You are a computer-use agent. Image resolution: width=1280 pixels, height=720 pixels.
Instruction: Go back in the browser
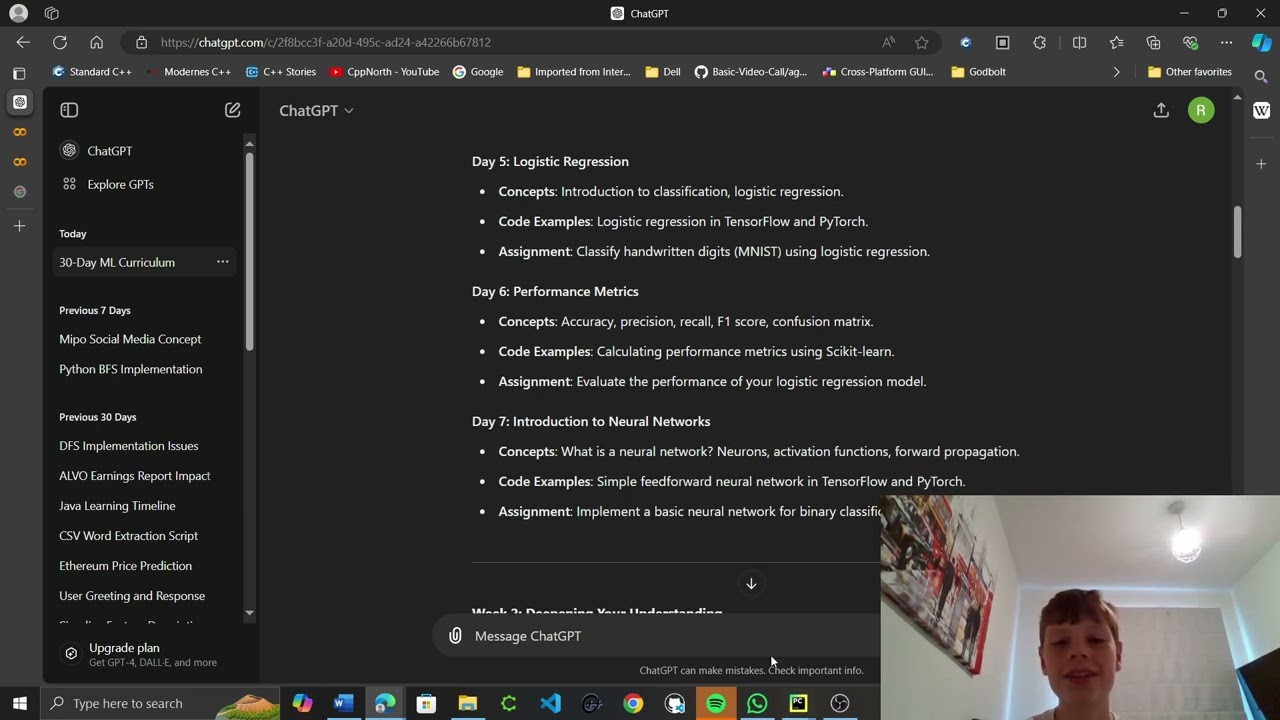coord(23,42)
